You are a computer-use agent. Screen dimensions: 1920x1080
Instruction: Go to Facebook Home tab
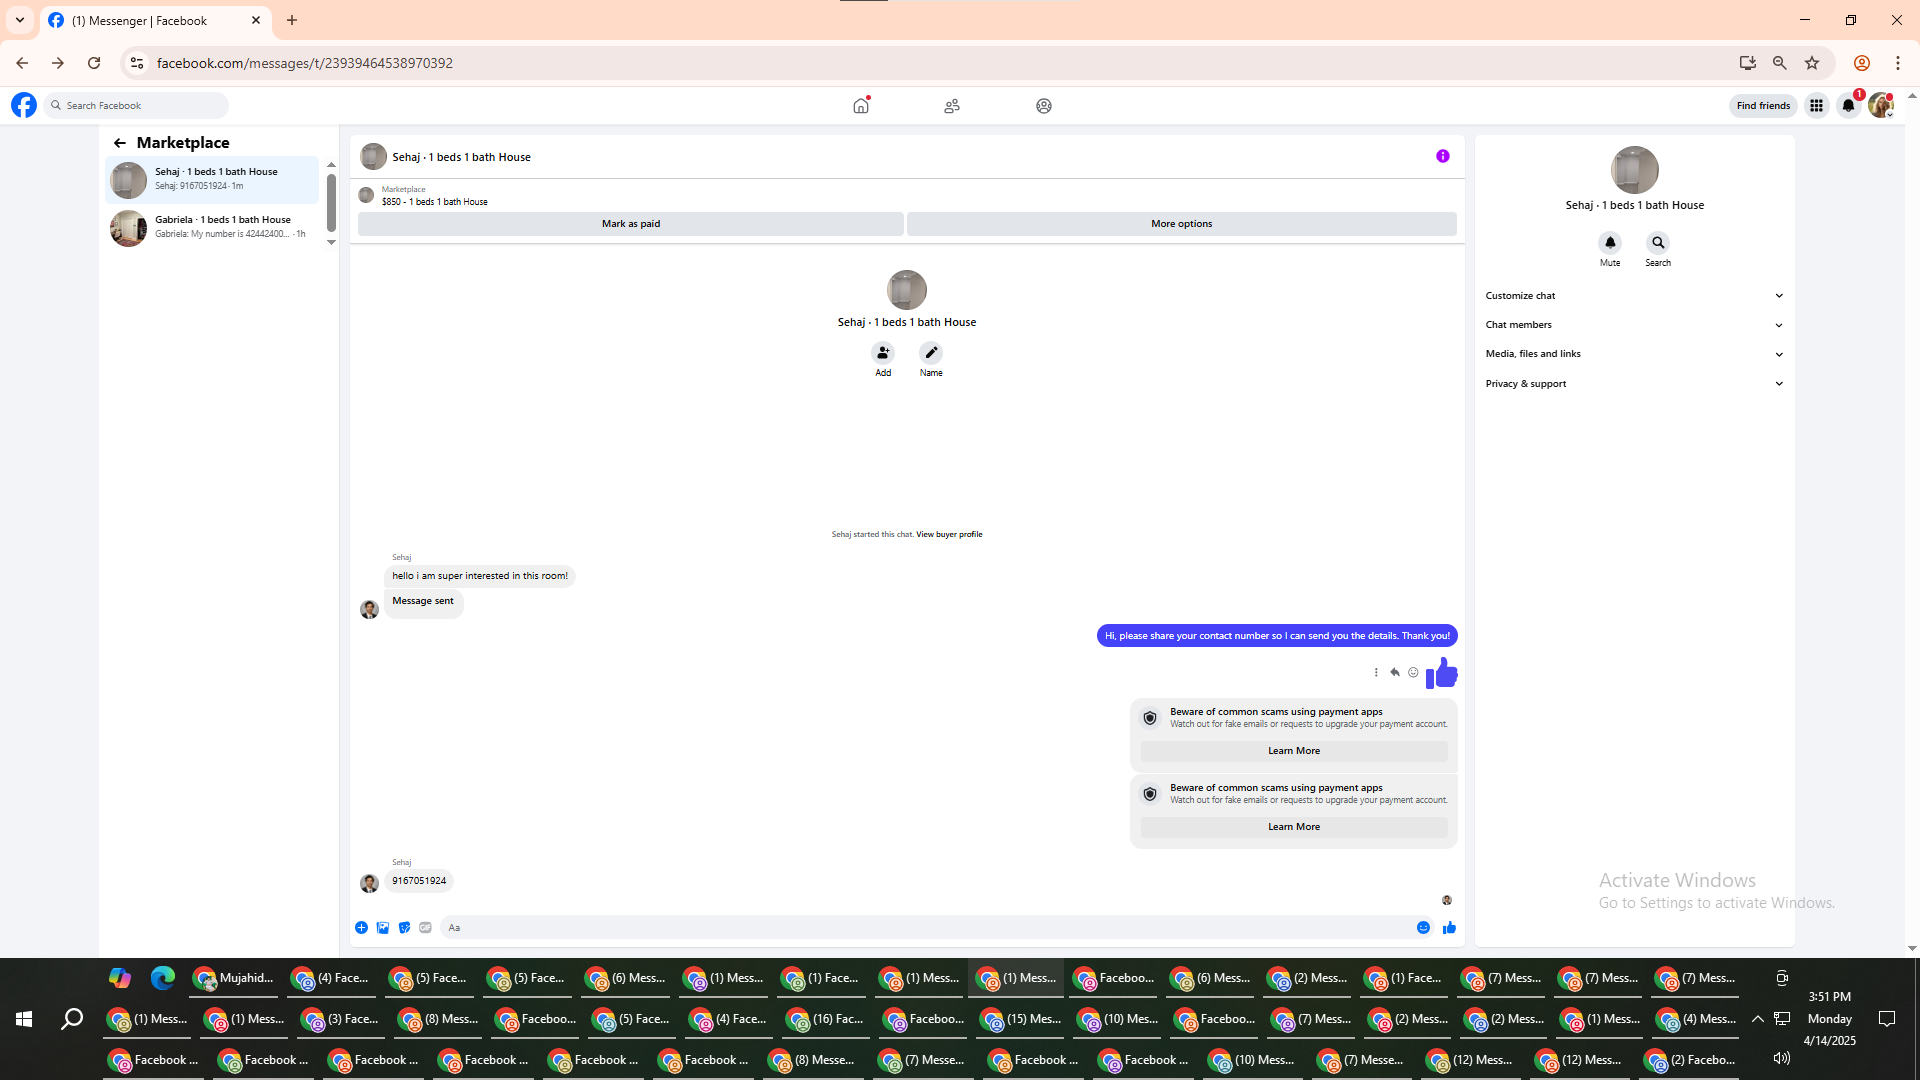860,106
